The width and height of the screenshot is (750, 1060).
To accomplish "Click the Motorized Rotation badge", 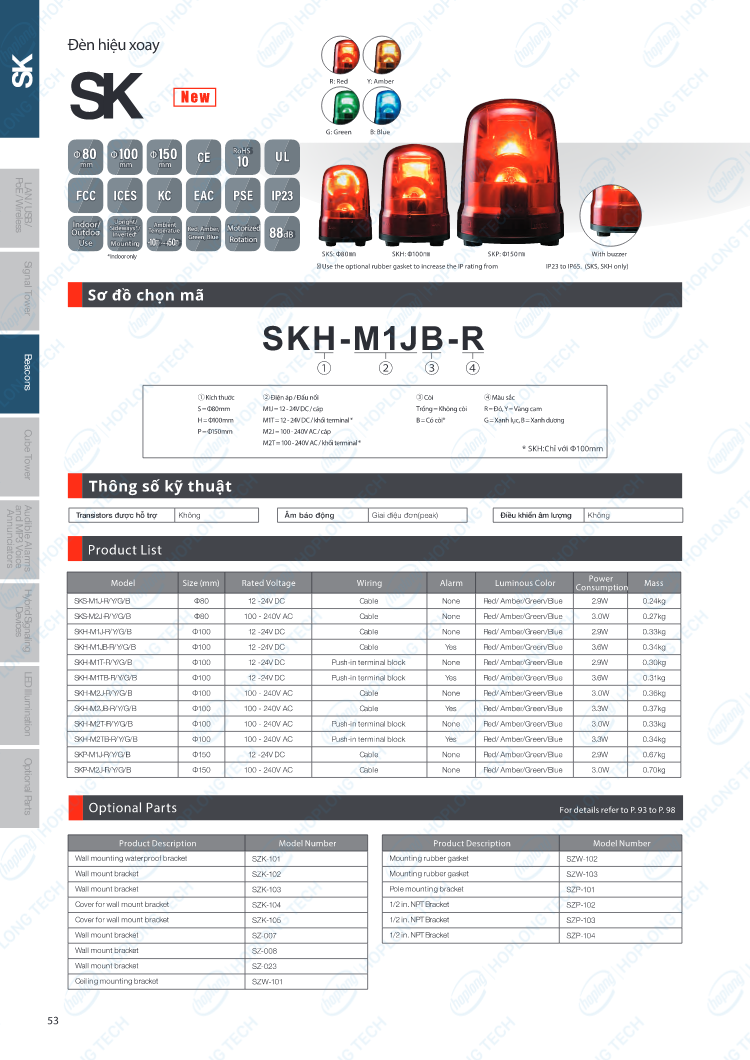I will tap(243, 233).
